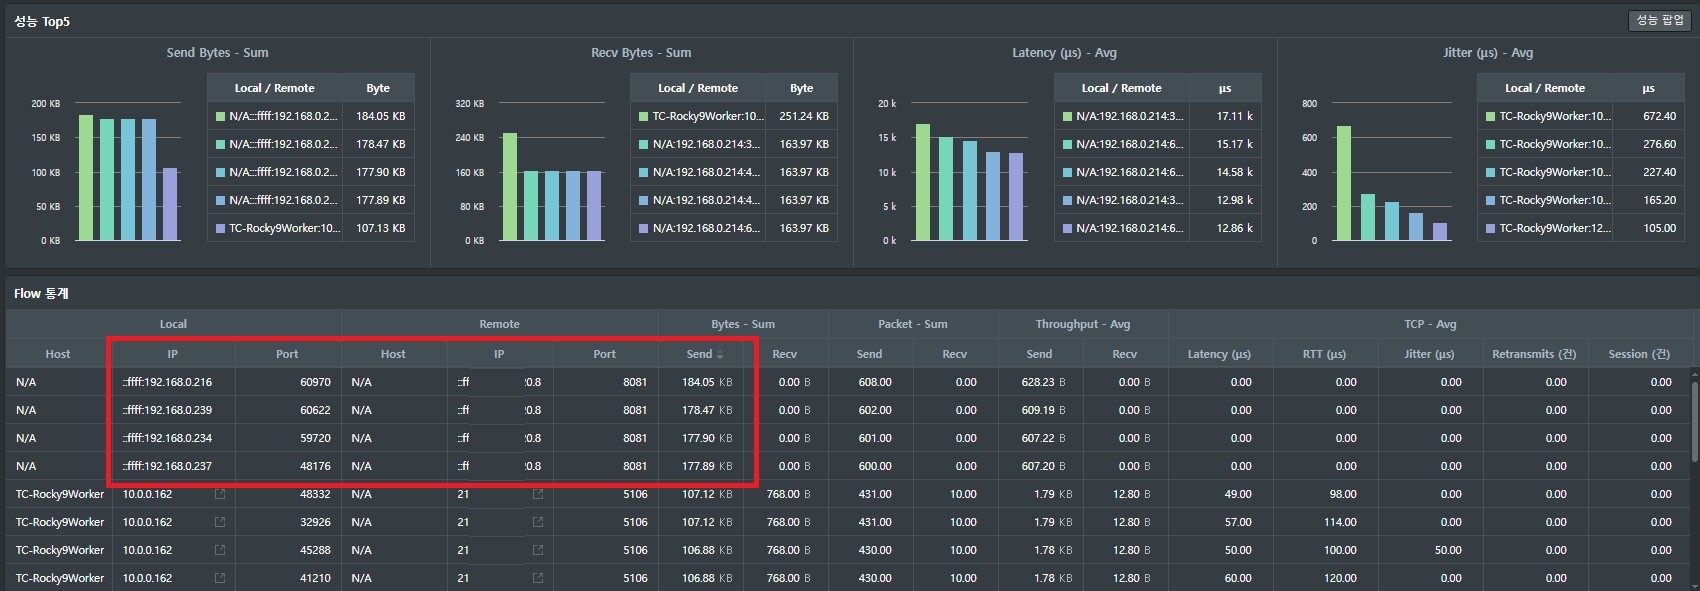Sort by the Local IP column header

coord(173,354)
